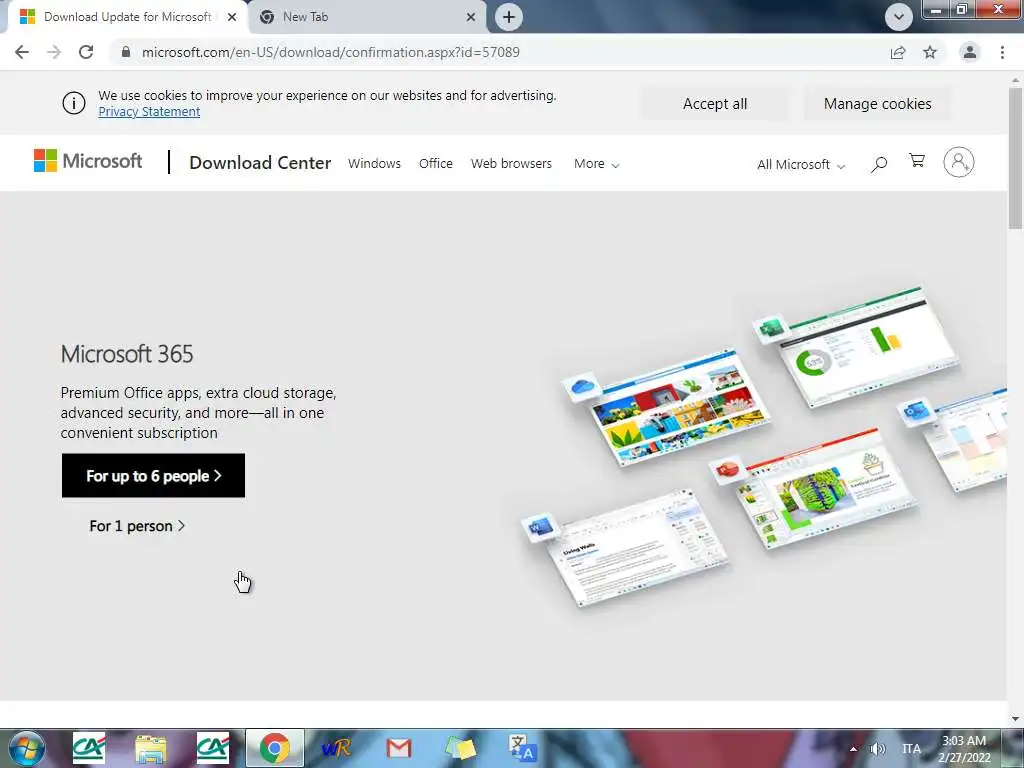This screenshot has height=768, width=1024.
Task: Click the PowerPoint app screenshot
Action: coord(826,490)
